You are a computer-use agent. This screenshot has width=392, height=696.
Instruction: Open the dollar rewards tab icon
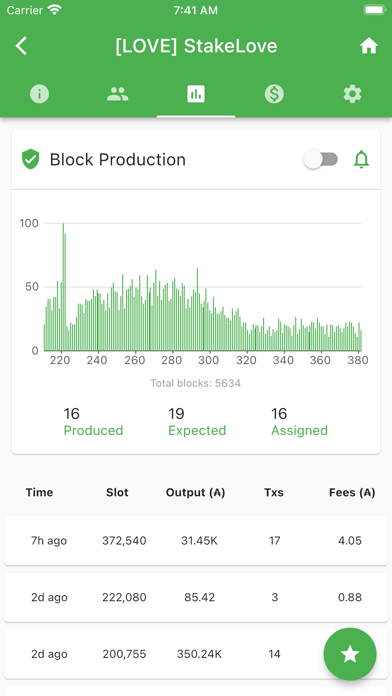point(274,94)
